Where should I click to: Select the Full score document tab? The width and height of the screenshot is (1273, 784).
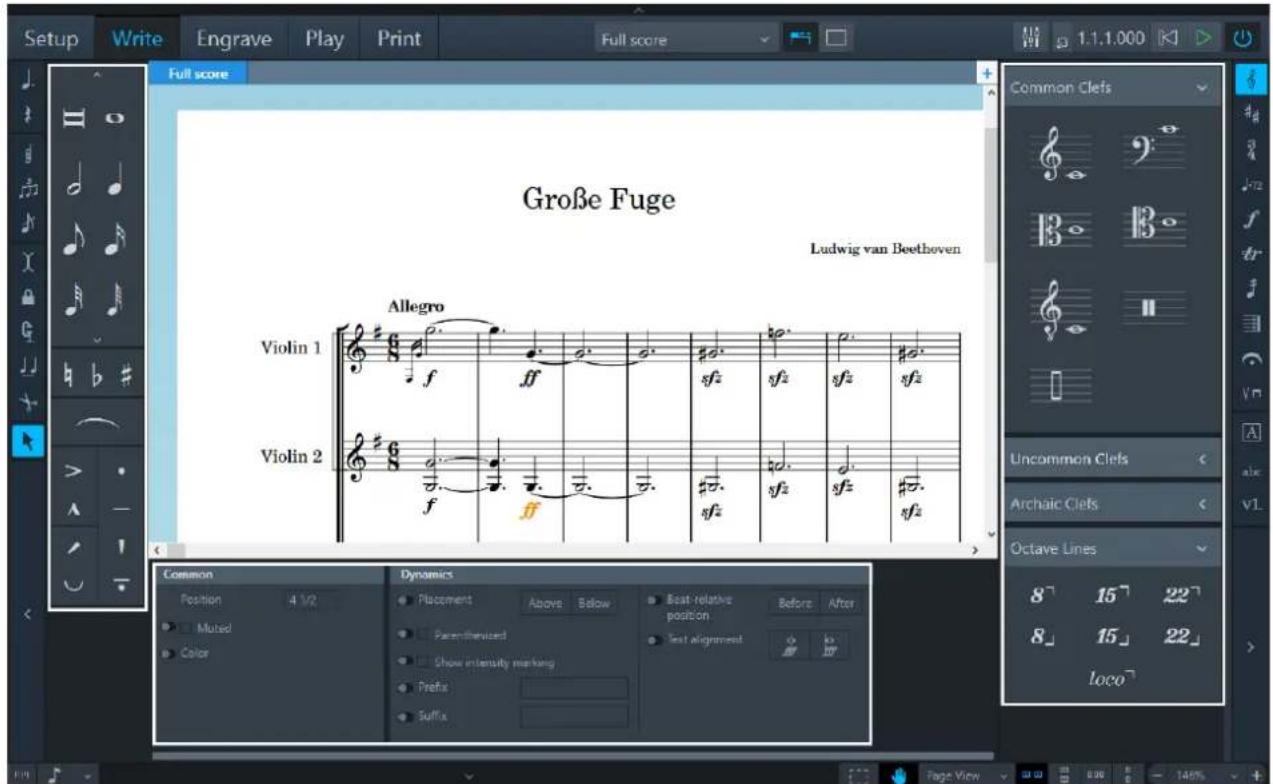[196, 73]
